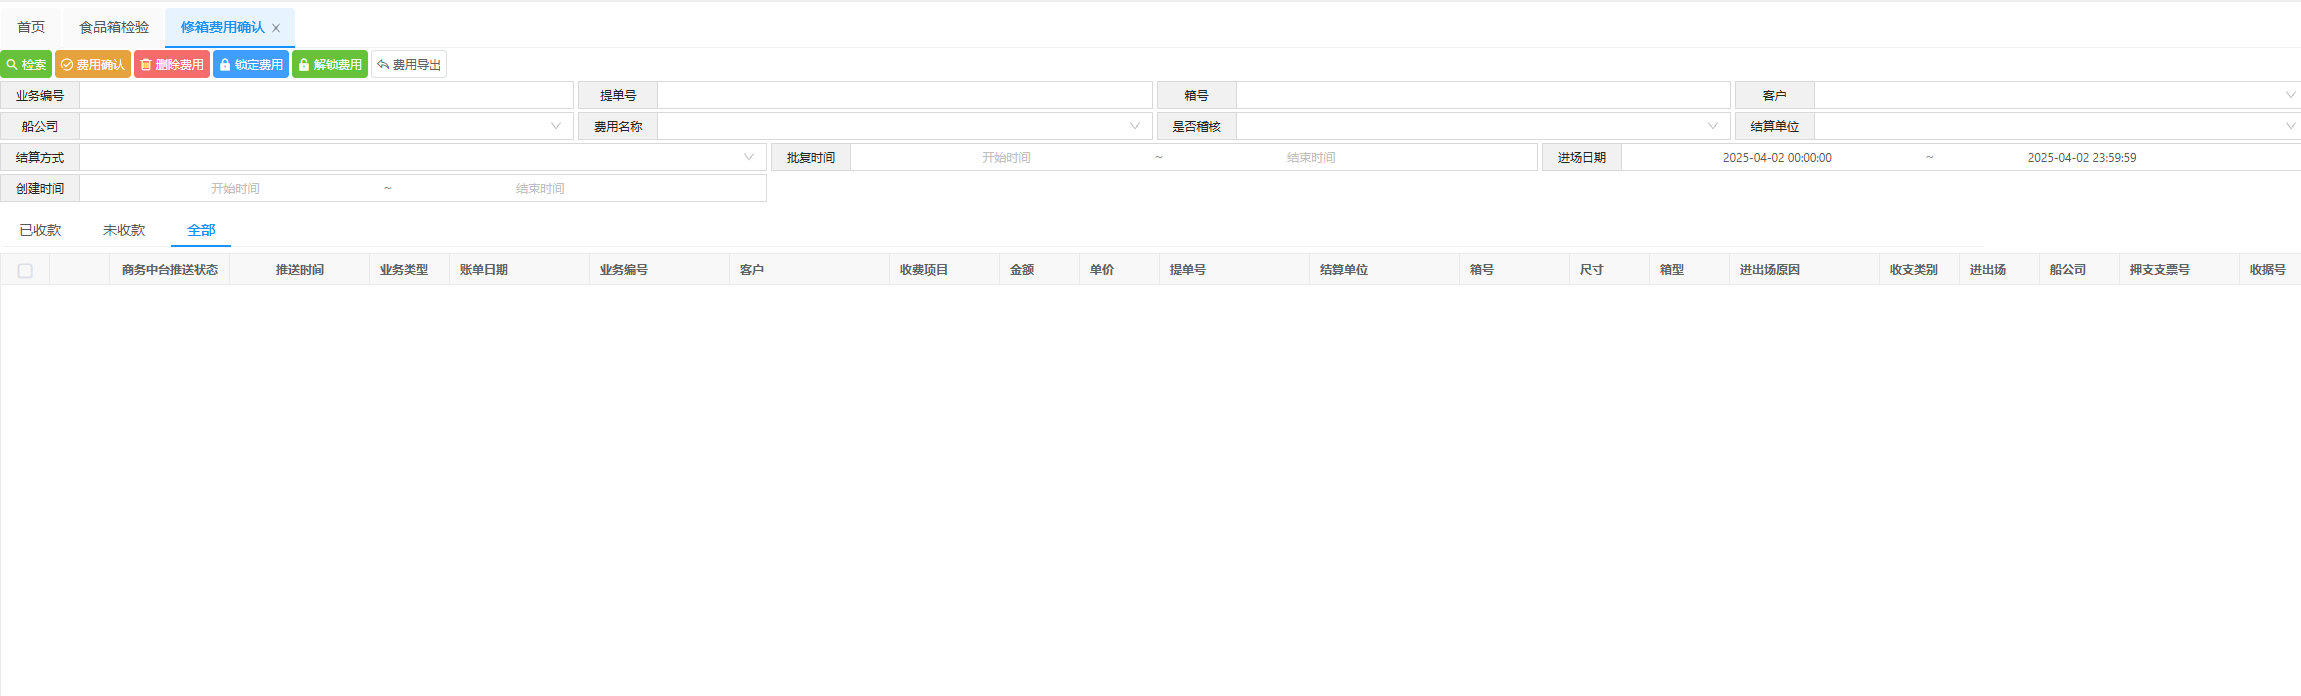The width and height of the screenshot is (2301, 696).
Task: Go to the 首页 tab
Action: [x=31, y=27]
